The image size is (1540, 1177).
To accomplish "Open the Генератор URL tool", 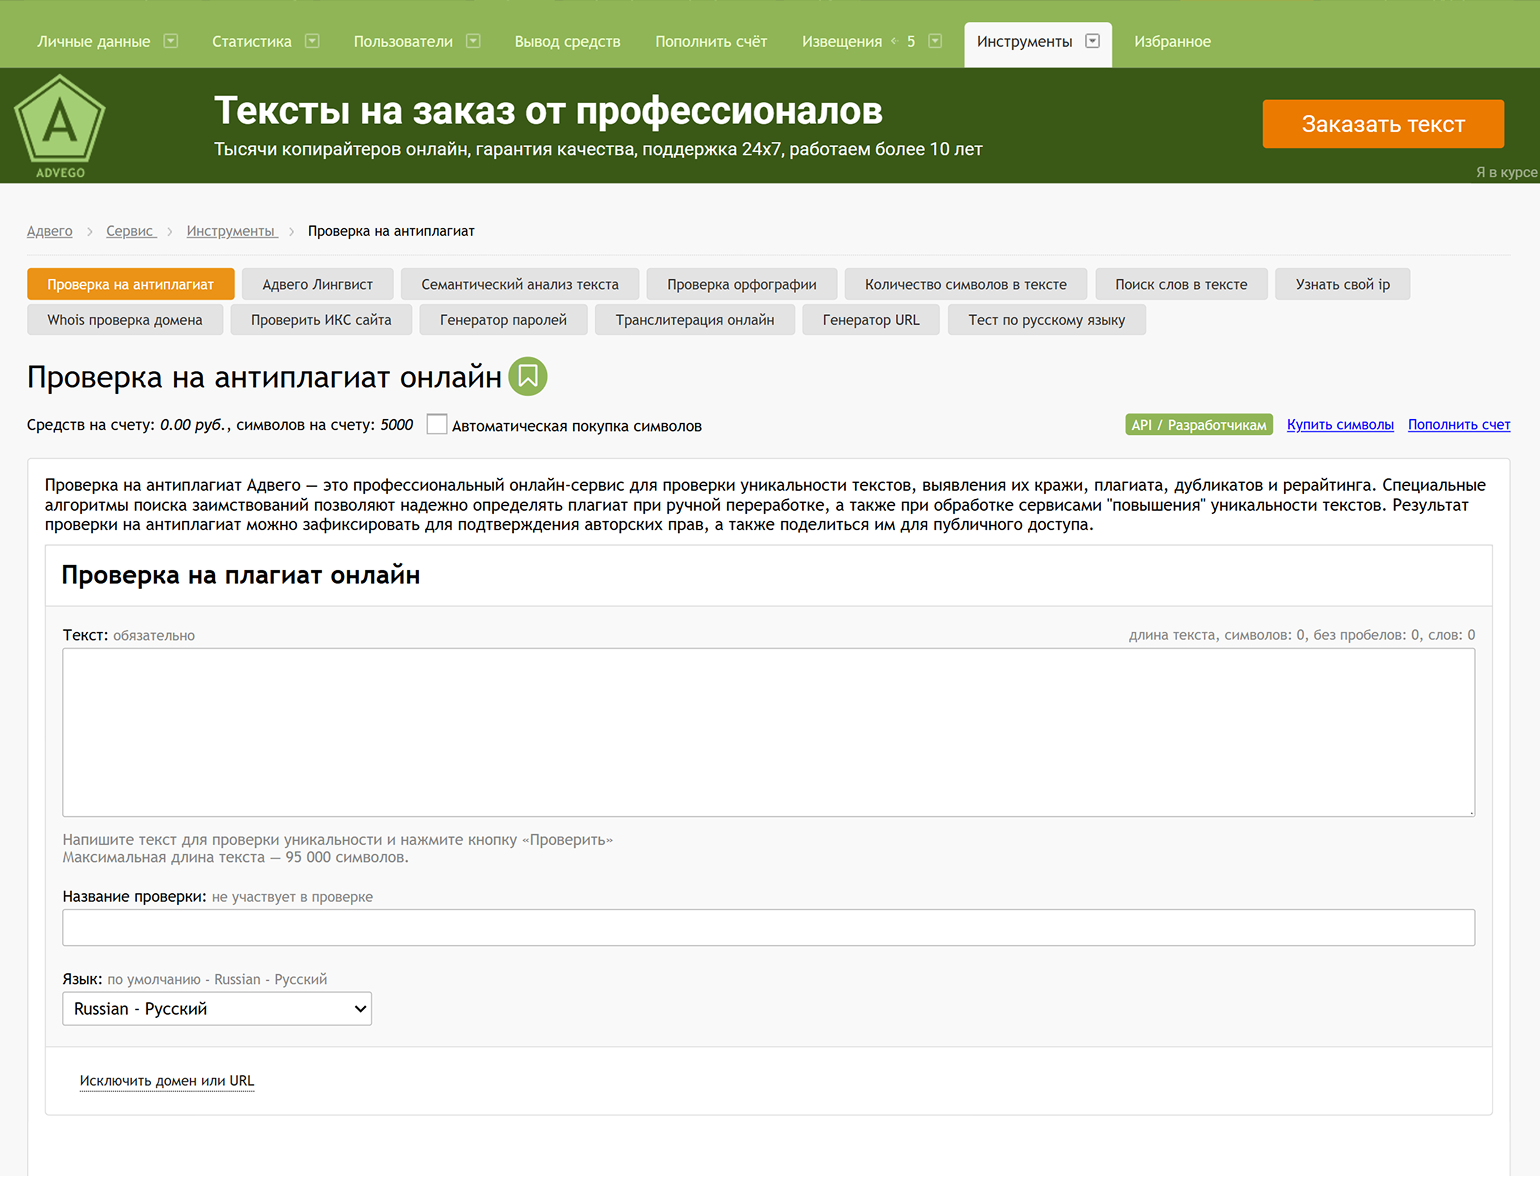I will [871, 320].
